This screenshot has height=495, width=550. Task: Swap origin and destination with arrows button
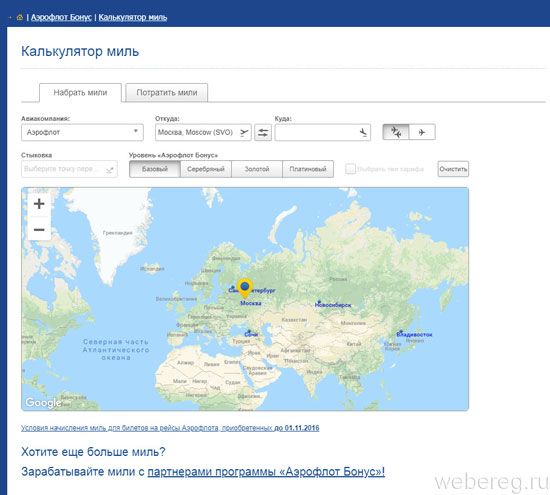263,133
